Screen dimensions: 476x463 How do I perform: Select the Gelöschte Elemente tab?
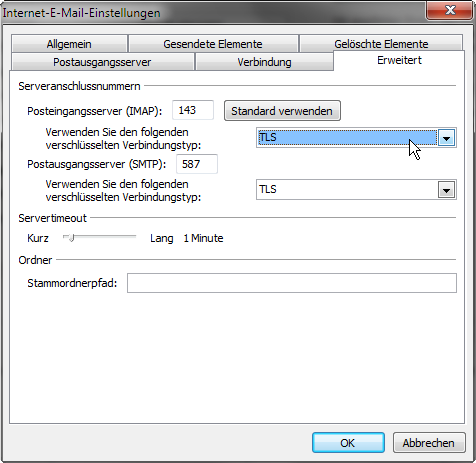(381, 44)
